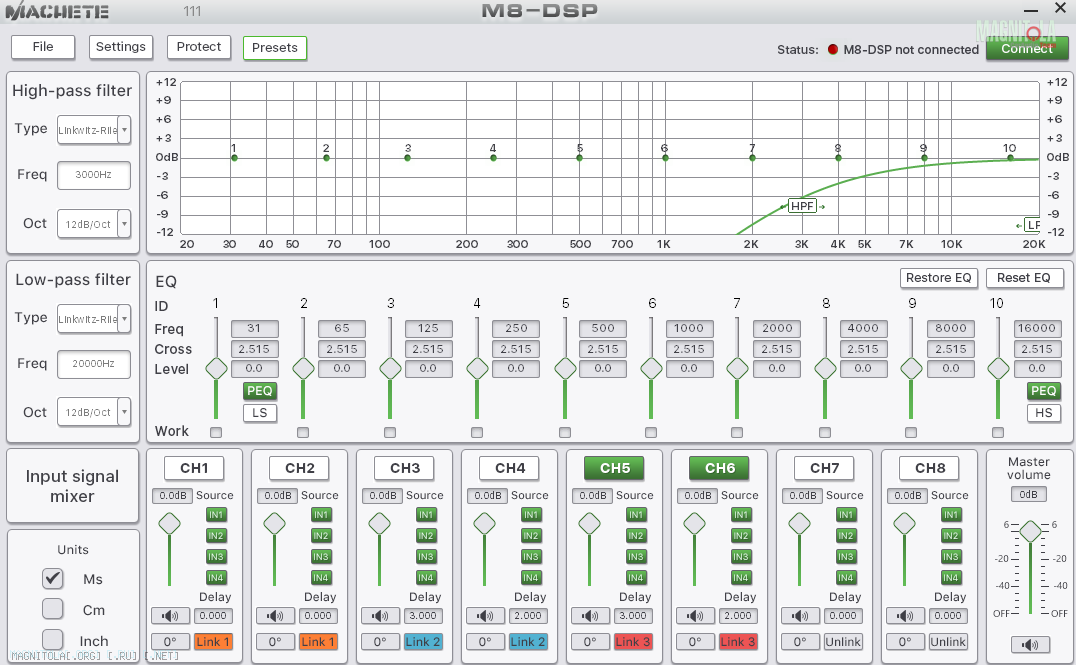Click the CH3 Delay value field
Screen dimensions: 1076x665
tap(423, 616)
